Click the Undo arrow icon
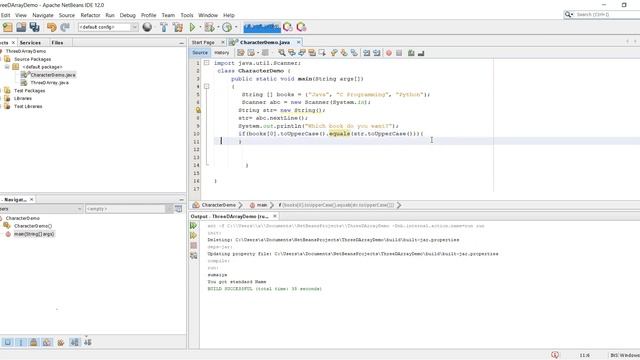This screenshot has height=360, width=640. pos(51,27)
